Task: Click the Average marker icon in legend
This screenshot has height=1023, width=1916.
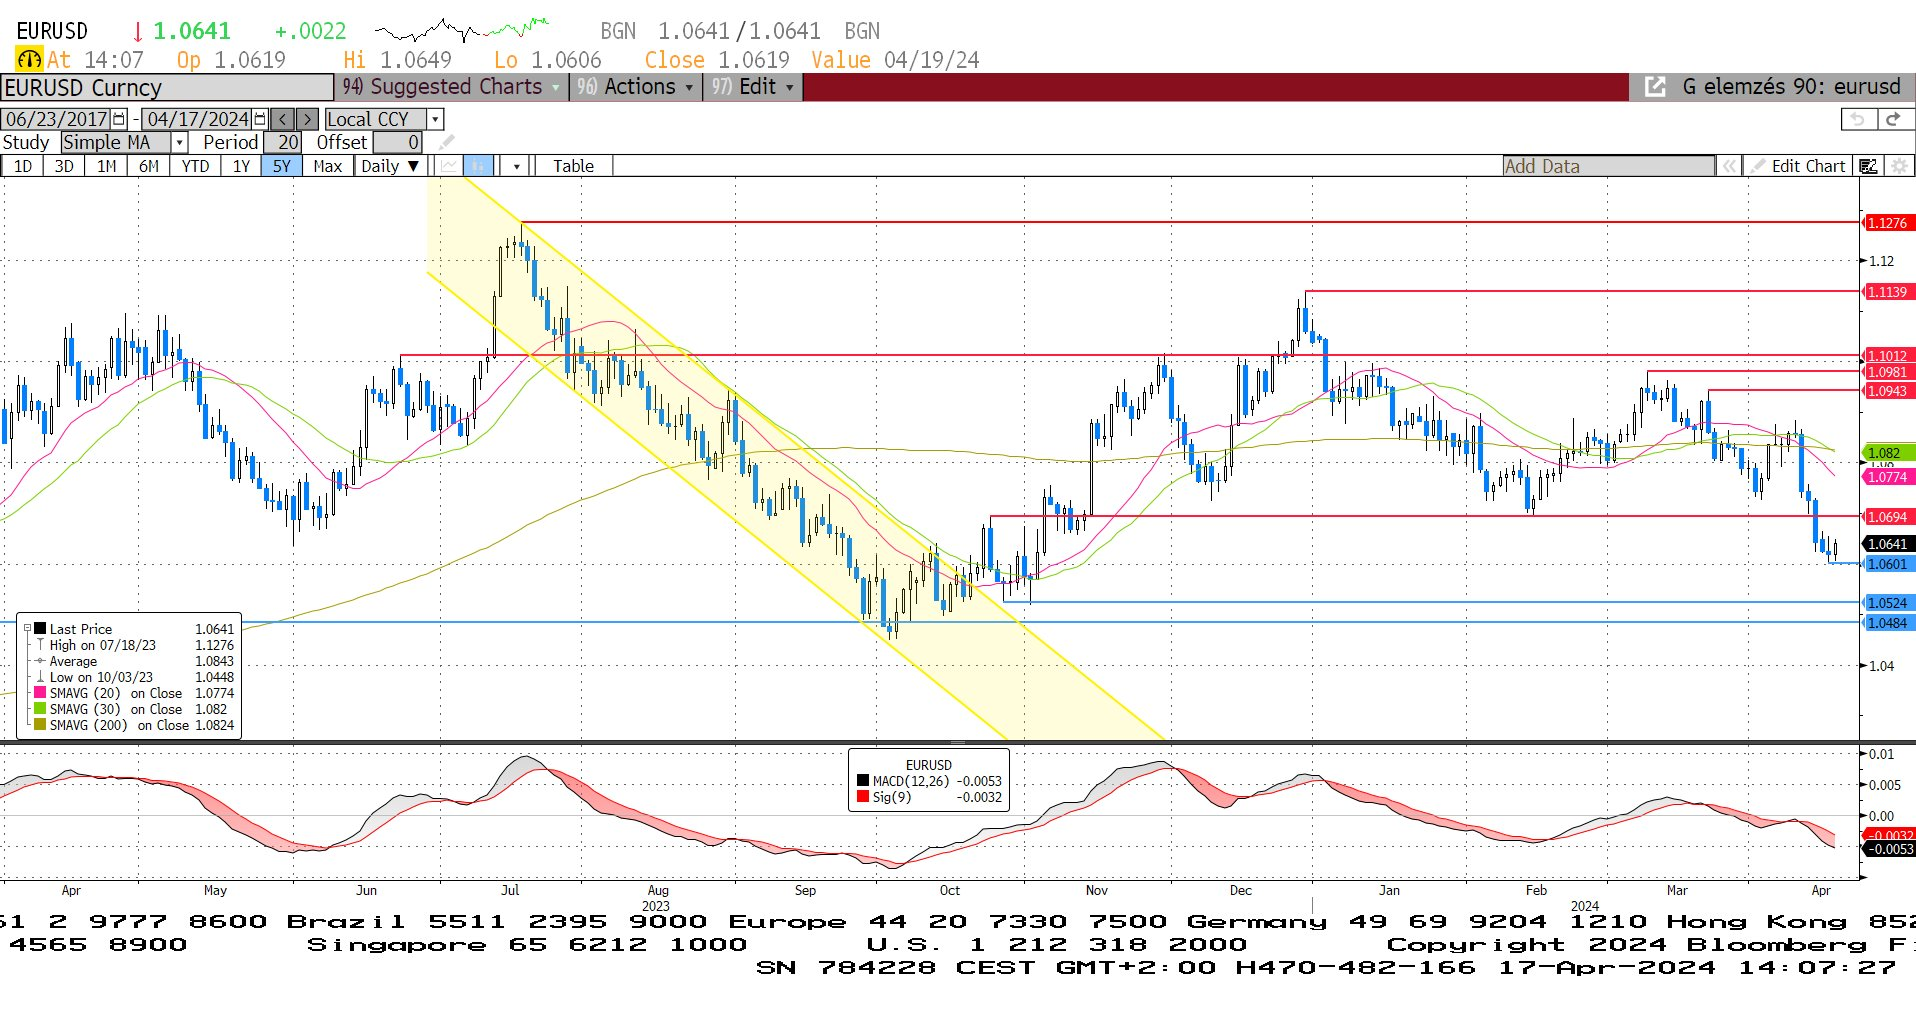Action: (x=40, y=661)
